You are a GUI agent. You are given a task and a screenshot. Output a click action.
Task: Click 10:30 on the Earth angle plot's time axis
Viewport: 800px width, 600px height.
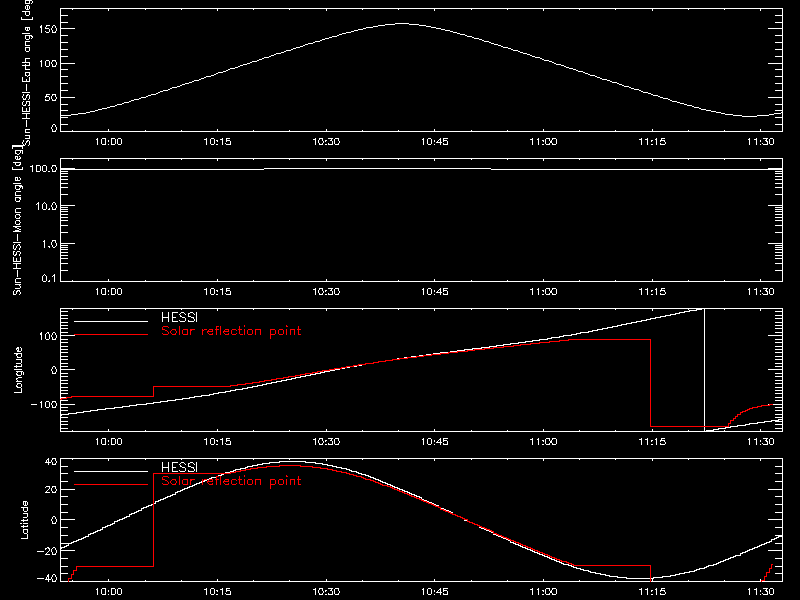(x=326, y=141)
